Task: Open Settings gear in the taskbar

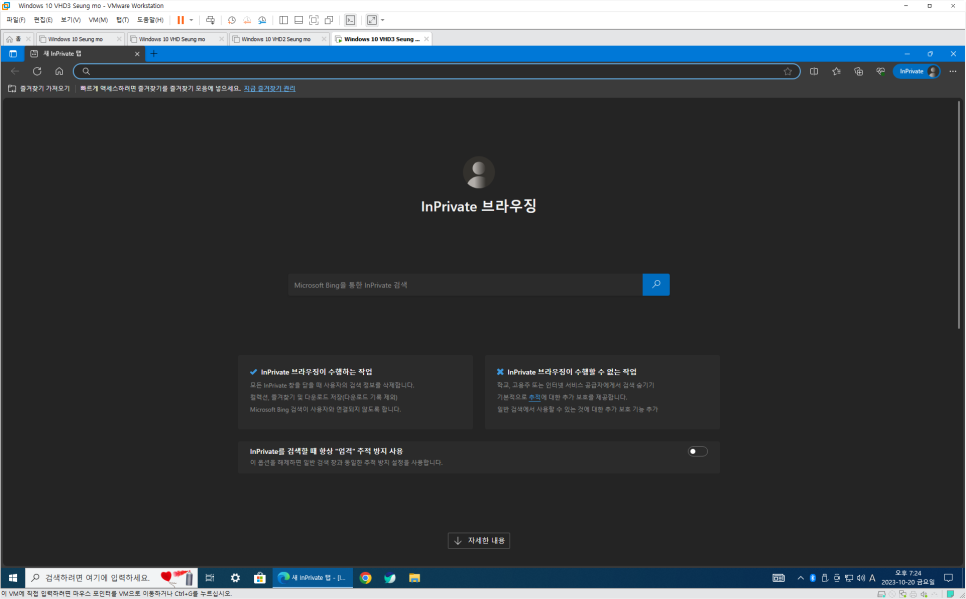Action: point(235,578)
